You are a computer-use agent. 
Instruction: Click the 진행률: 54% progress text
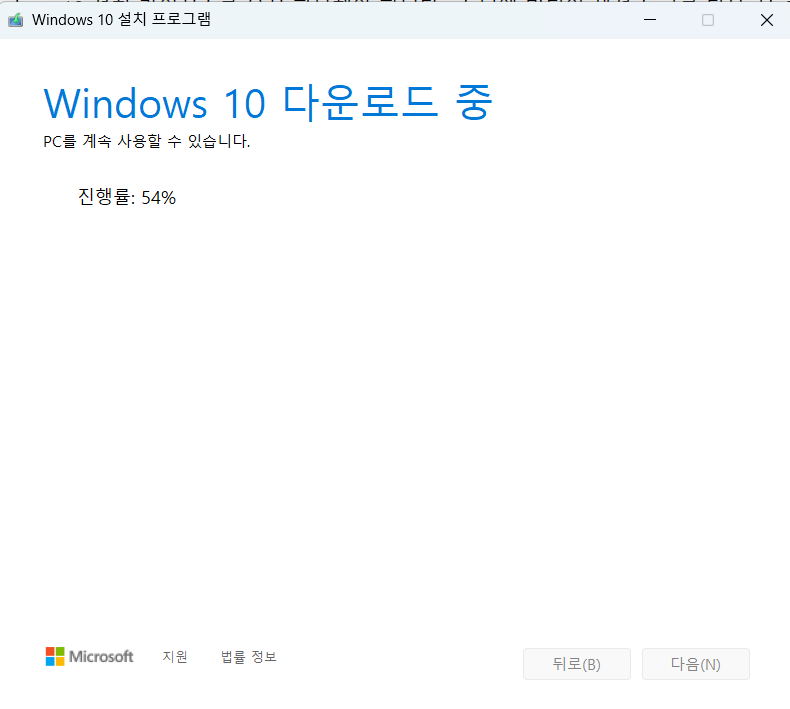(x=127, y=197)
